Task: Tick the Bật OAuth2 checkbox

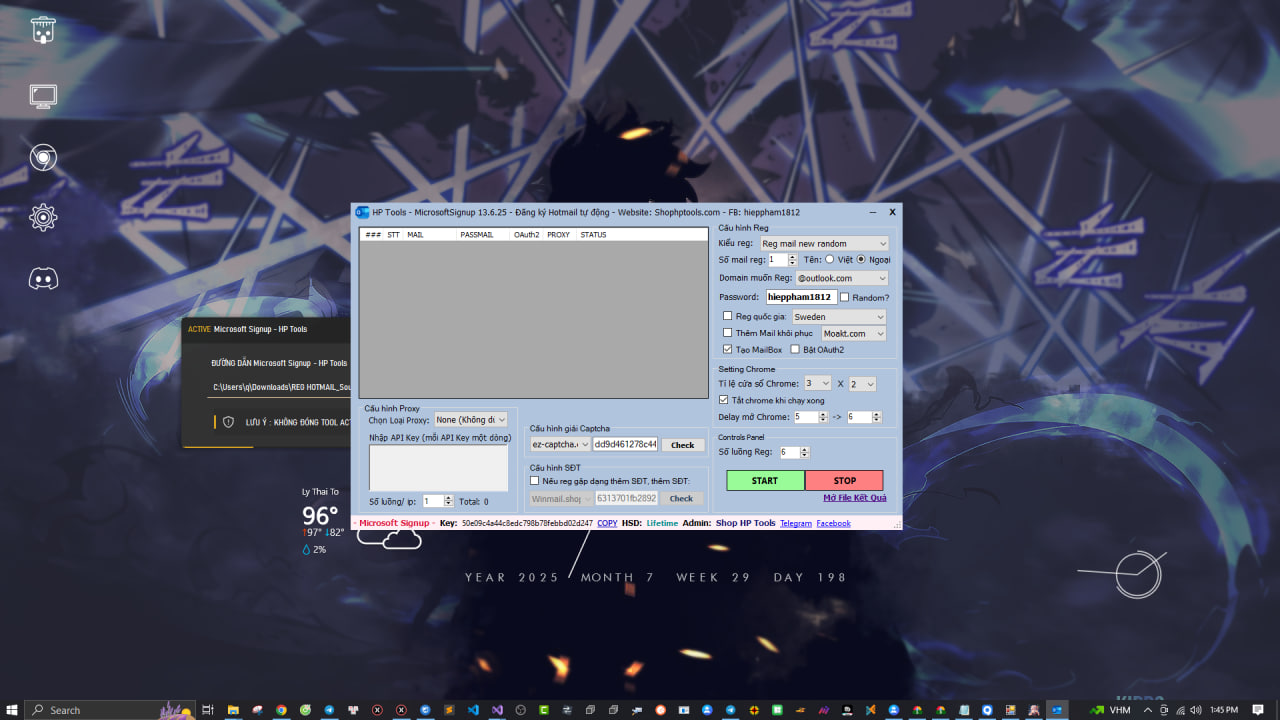Action: pyautogui.click(x=795, y=349)
